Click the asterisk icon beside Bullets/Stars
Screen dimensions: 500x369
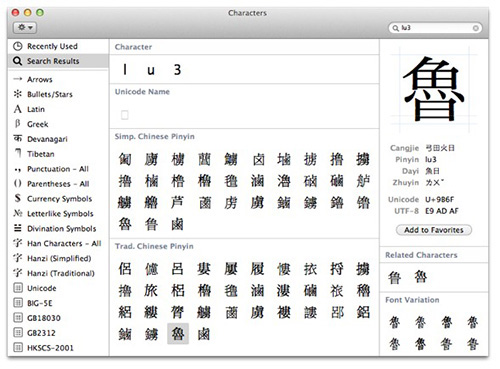point(17,94)
